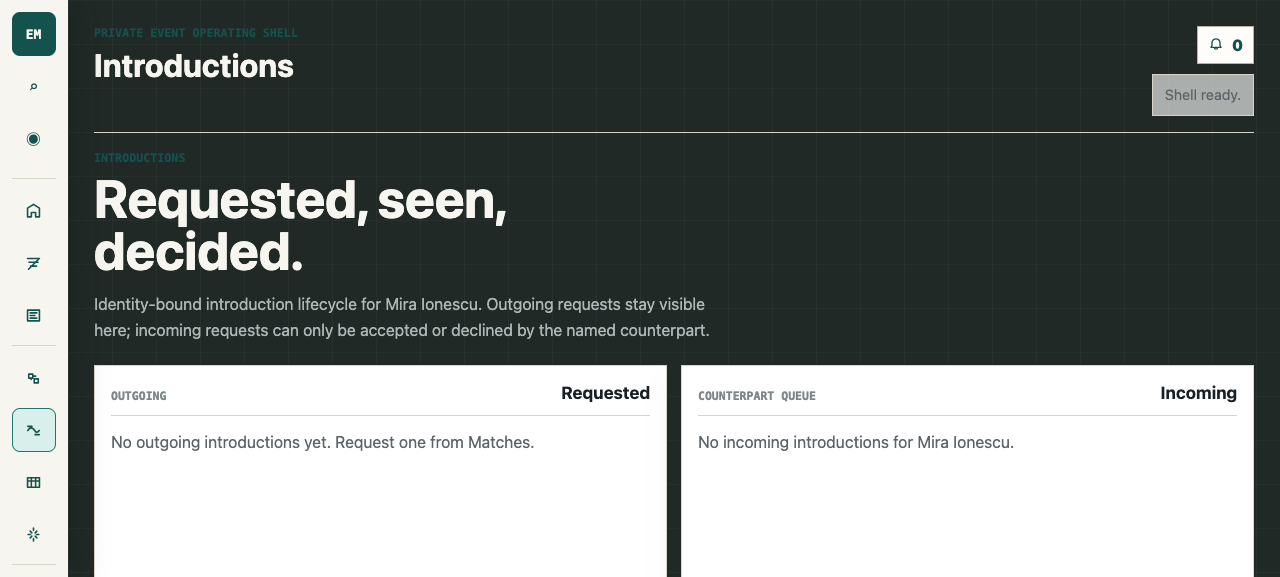Viewport: 1280px width, 577px height.
Task: Open notifications bell showing 0
Action: coord(1225,45)
